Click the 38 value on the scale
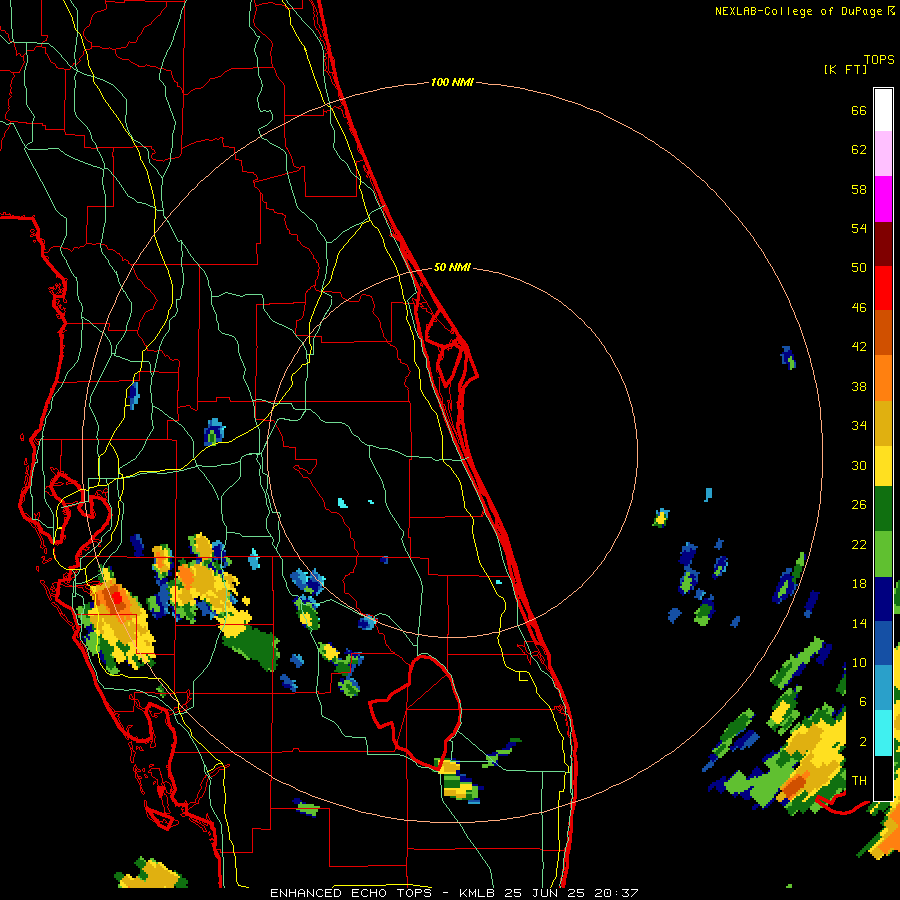The height and width of the screenshot is (900, 900). (x=859, y=386)
